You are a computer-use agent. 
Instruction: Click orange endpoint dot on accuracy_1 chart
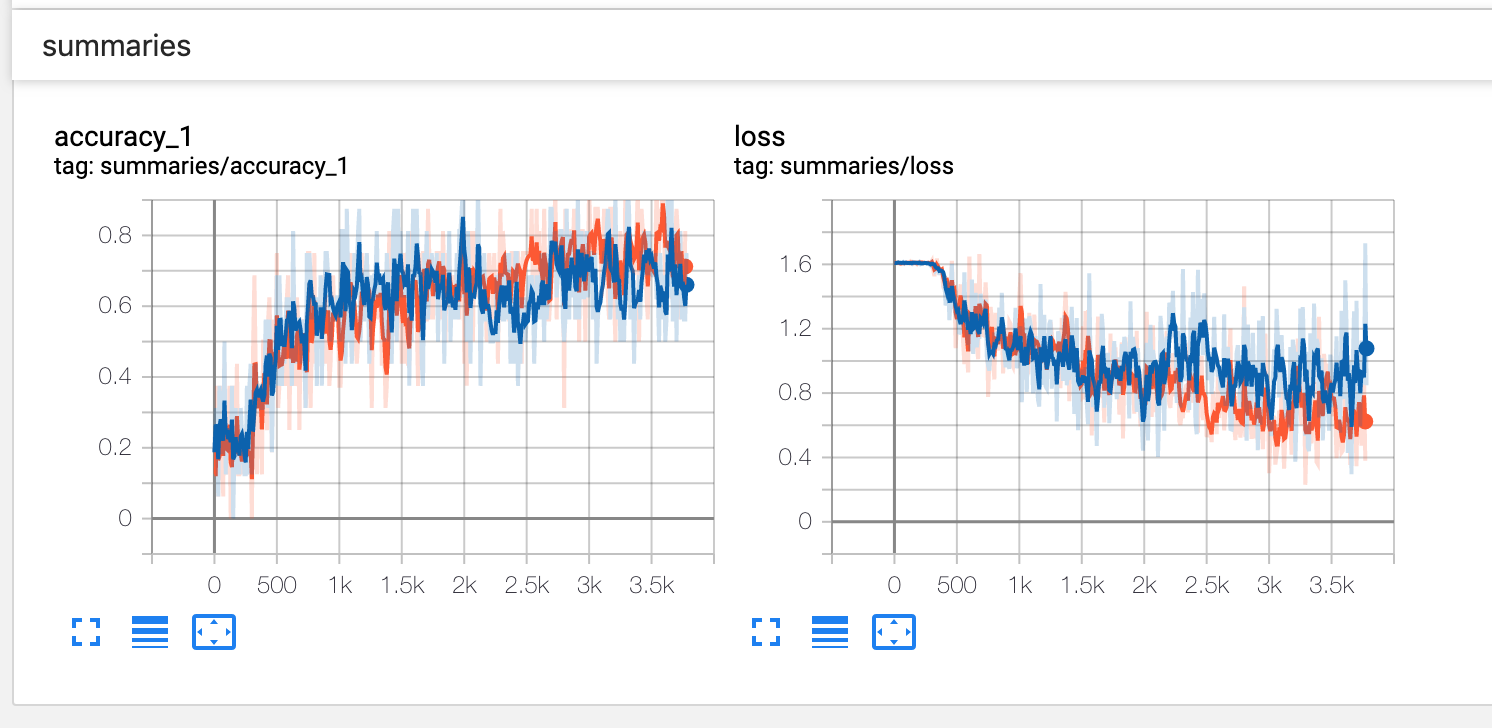[x=686, y=267]
